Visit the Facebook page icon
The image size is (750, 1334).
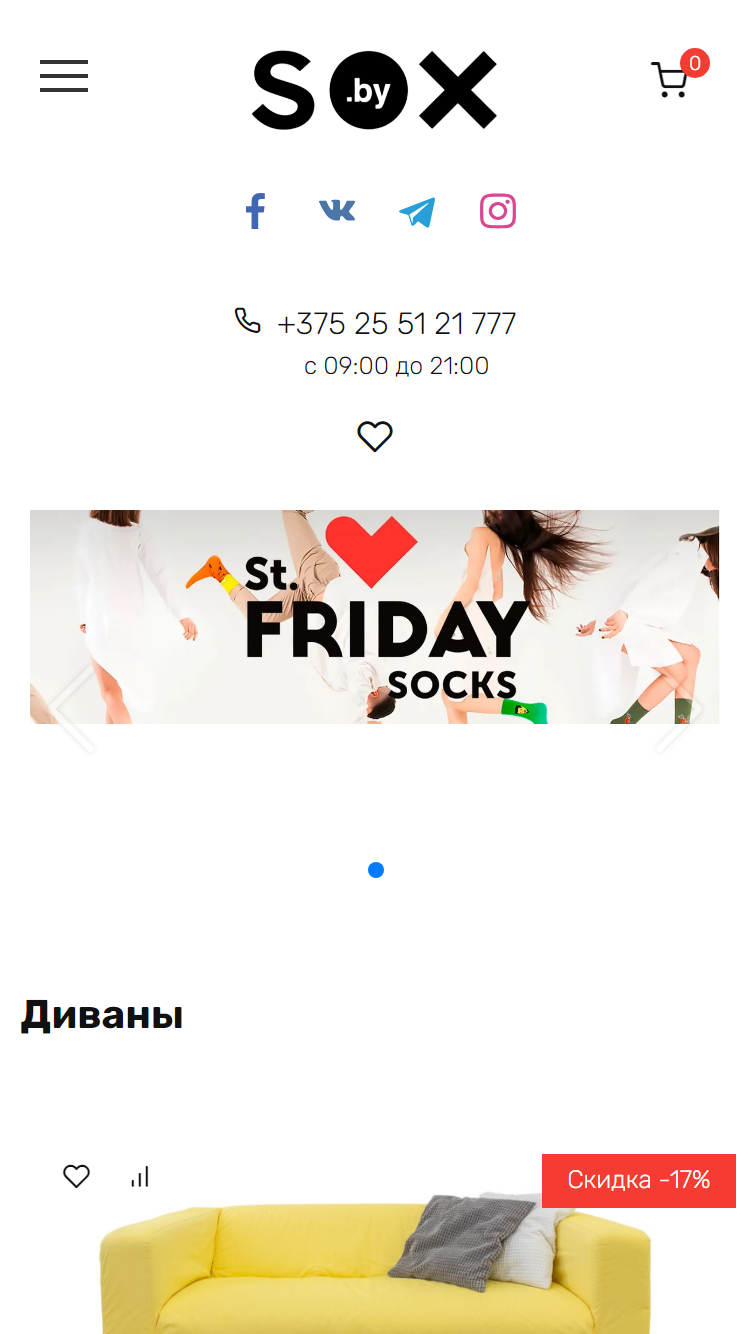[x=256, y=212]
